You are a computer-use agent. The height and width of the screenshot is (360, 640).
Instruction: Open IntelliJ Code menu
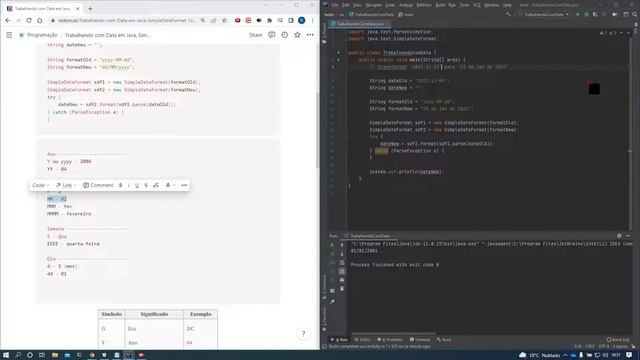point(390,5)
